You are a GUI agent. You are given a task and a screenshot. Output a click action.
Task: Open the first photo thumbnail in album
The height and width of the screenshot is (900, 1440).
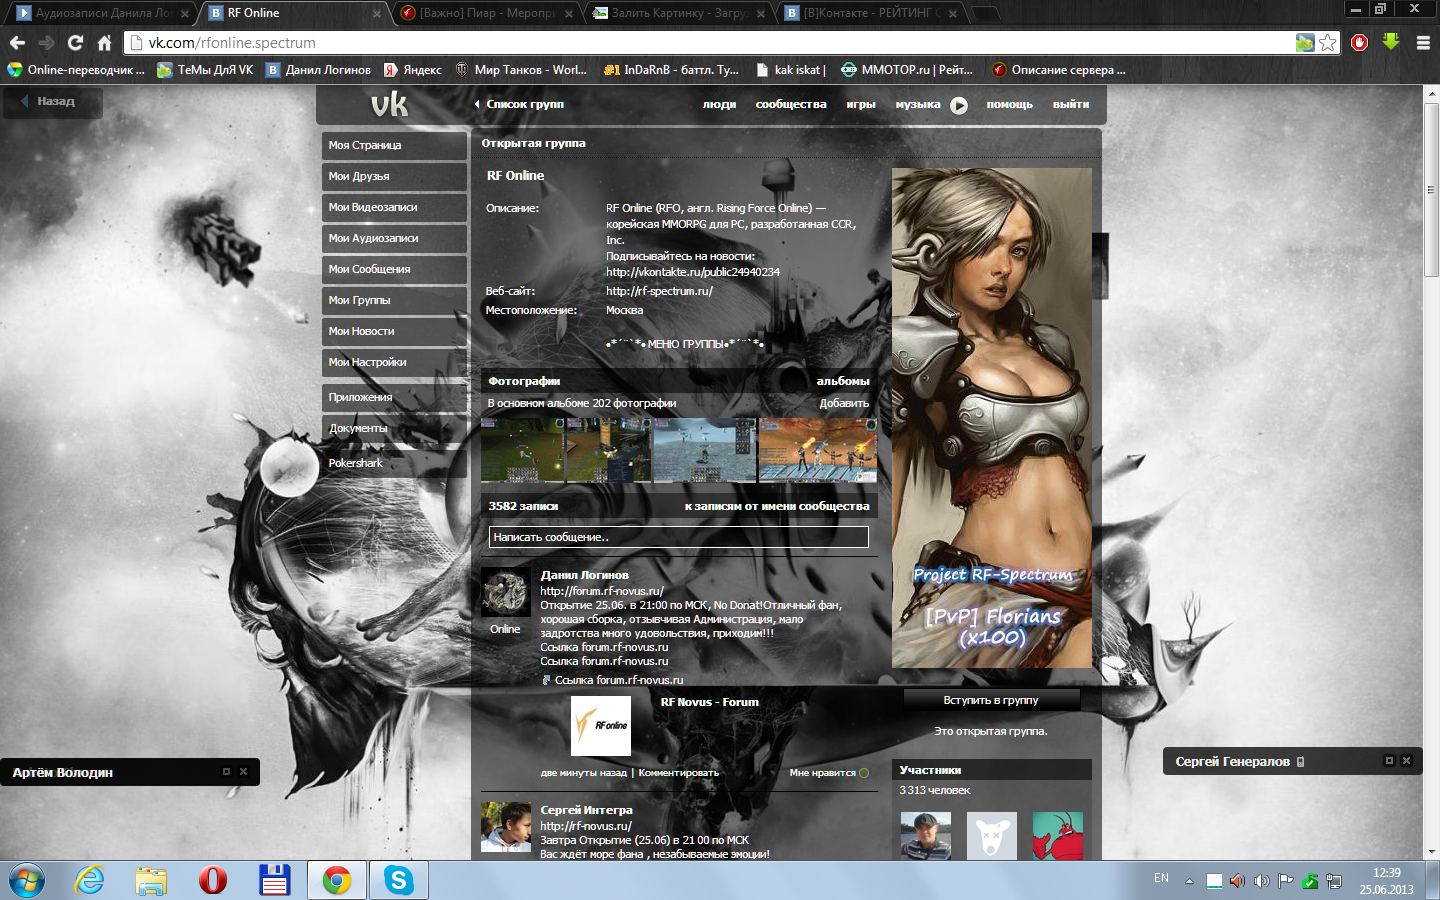522,450
